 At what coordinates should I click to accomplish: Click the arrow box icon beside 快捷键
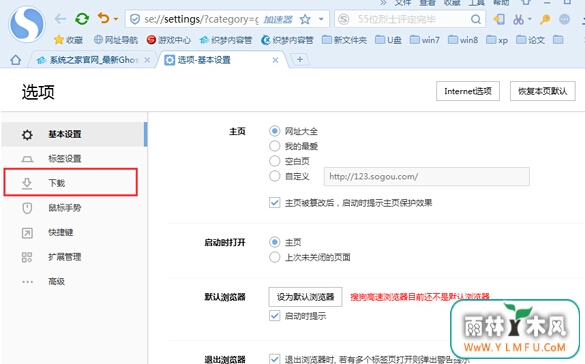27,233
